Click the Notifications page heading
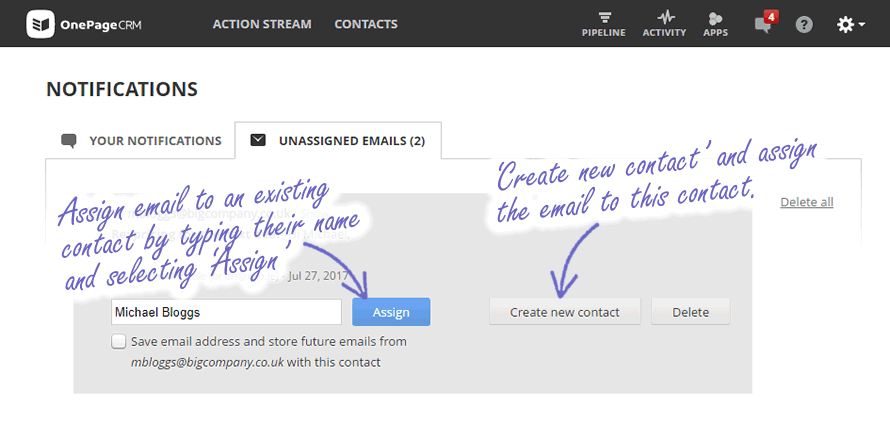The image size is (890, 440). 122,89
